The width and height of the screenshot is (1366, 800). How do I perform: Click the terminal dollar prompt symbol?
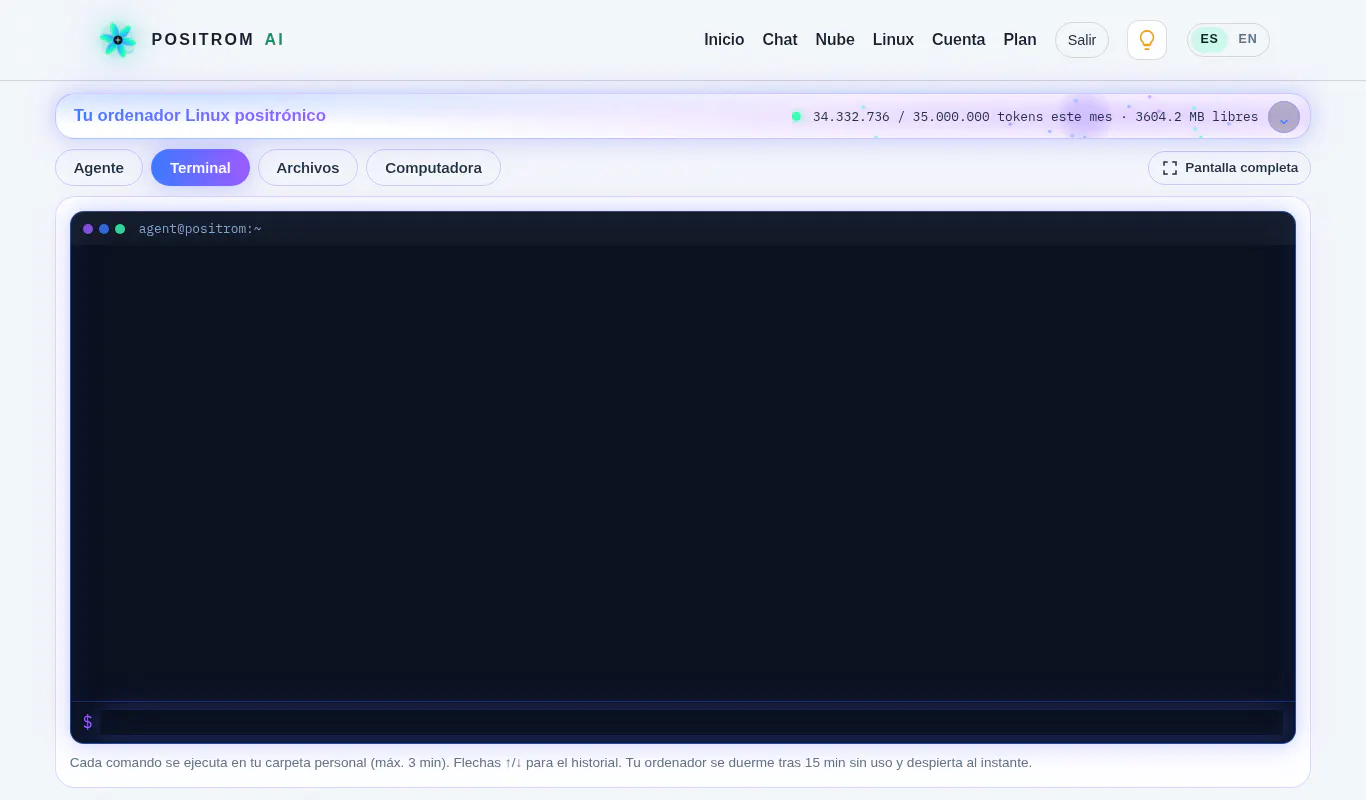tap(88, 722)
